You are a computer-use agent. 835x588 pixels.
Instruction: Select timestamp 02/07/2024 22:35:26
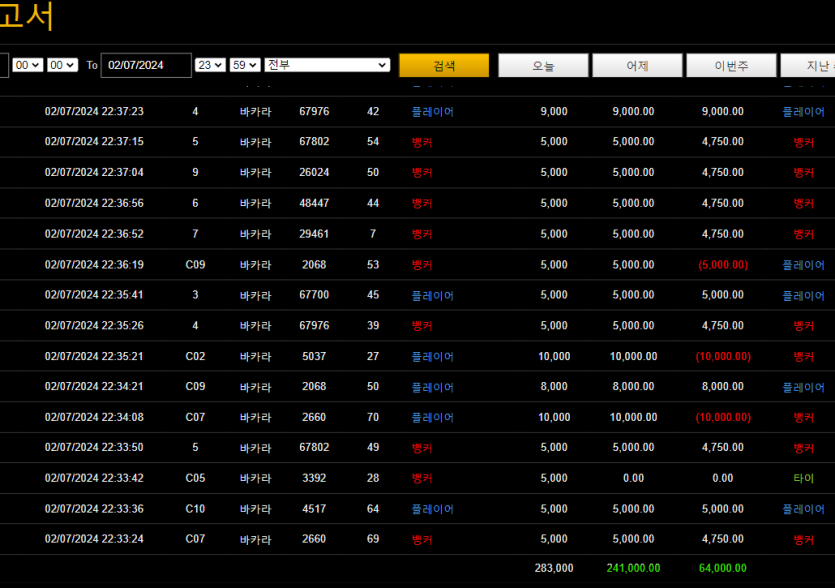(94, 325)
